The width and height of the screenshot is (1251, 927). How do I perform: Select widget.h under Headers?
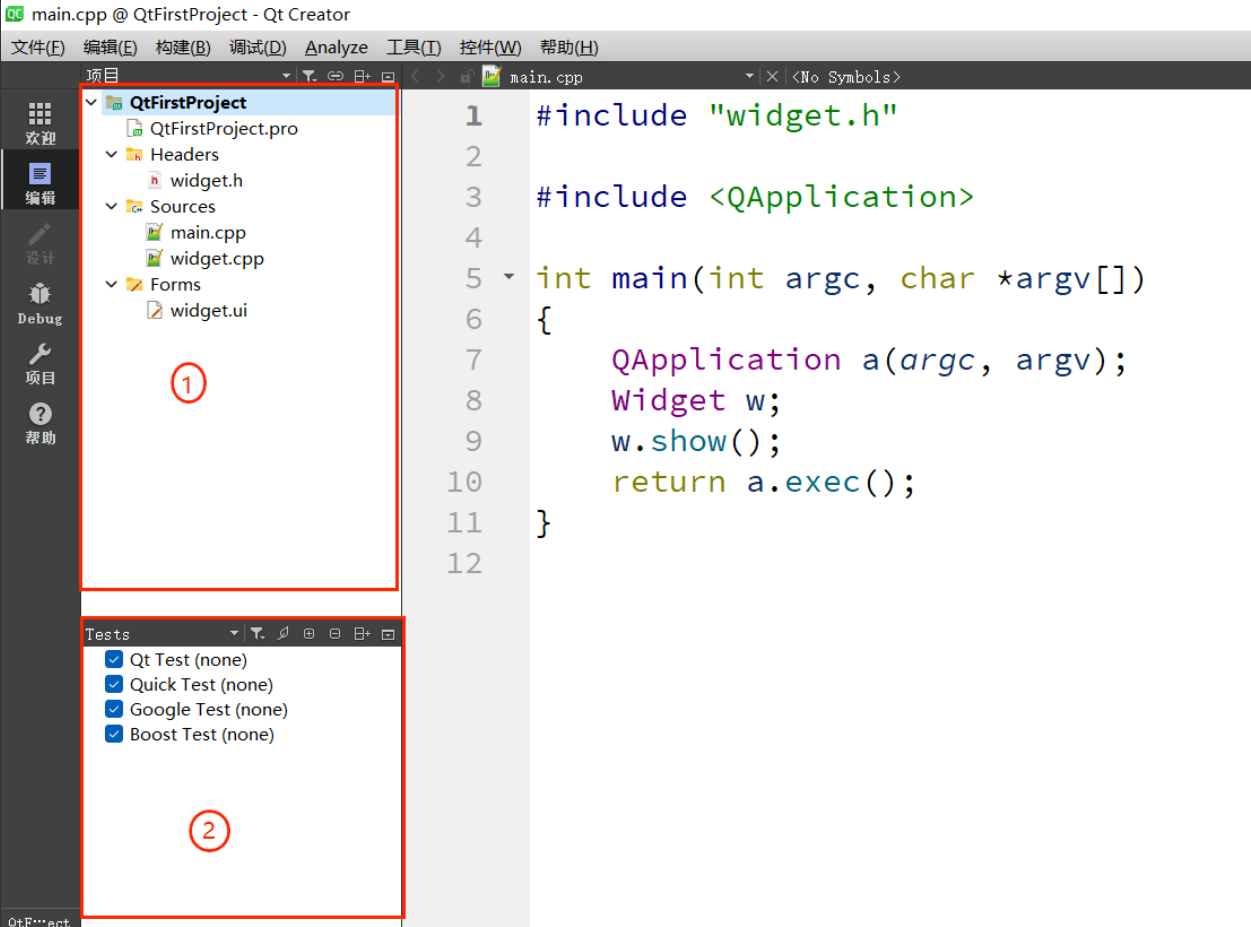[206, 180]
